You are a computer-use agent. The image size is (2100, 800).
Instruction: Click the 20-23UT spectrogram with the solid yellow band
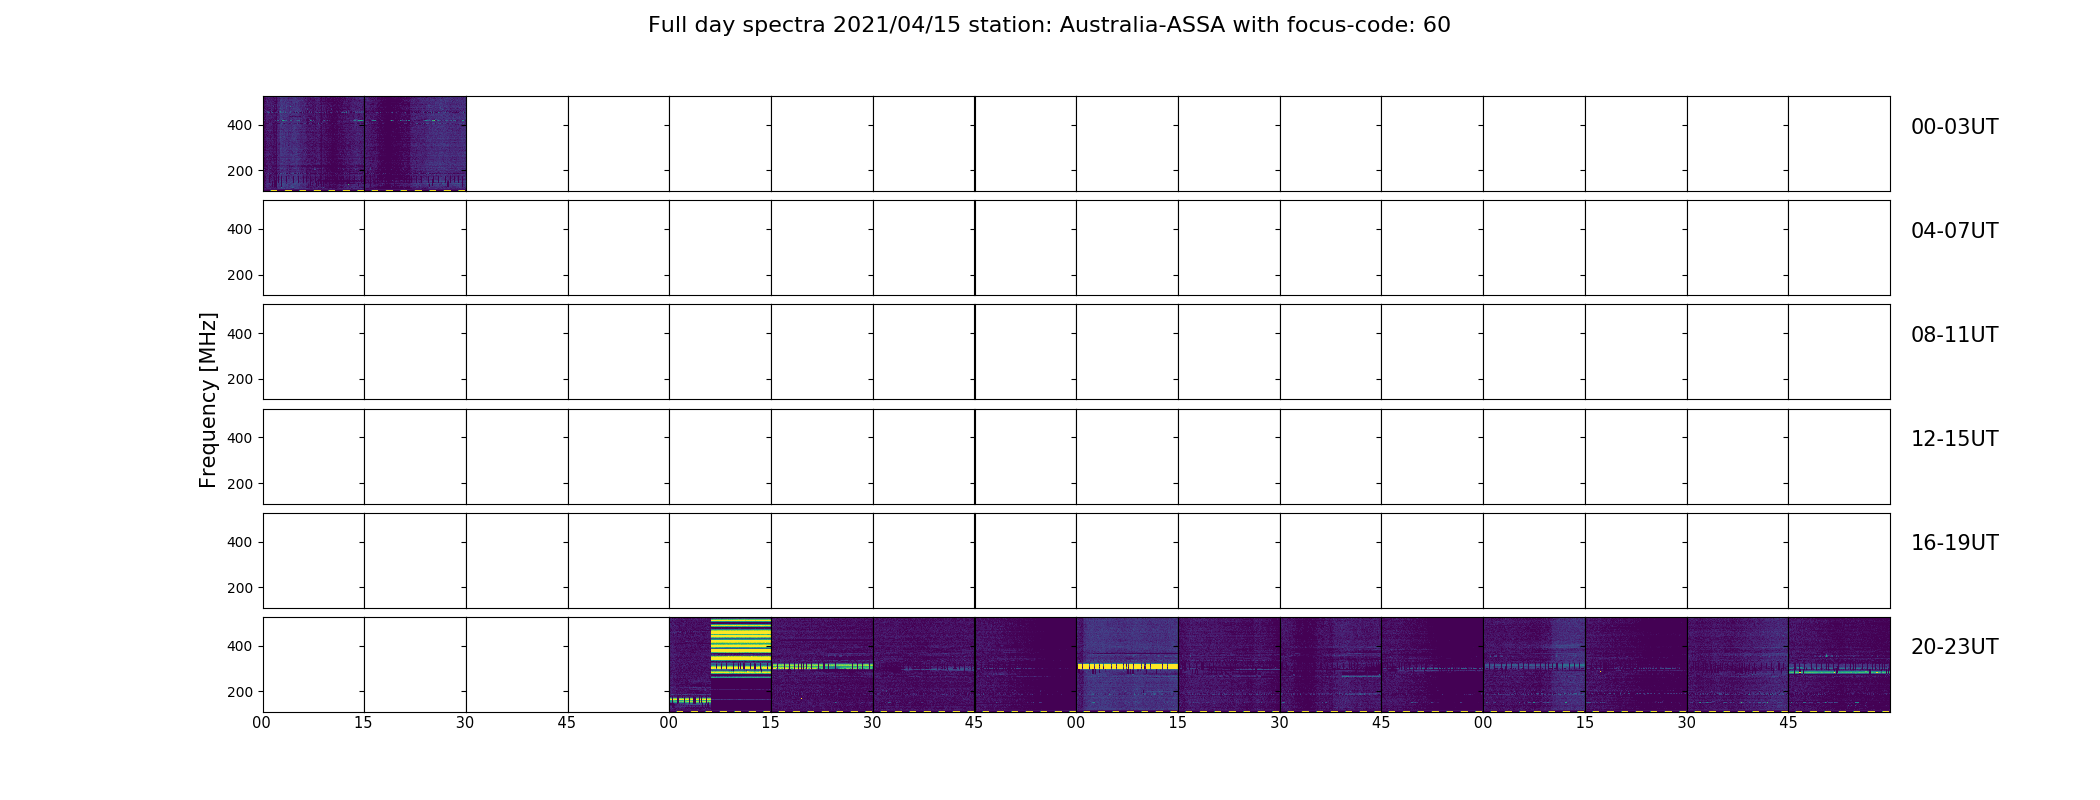pyautogui.click(x=1127, y=665)
